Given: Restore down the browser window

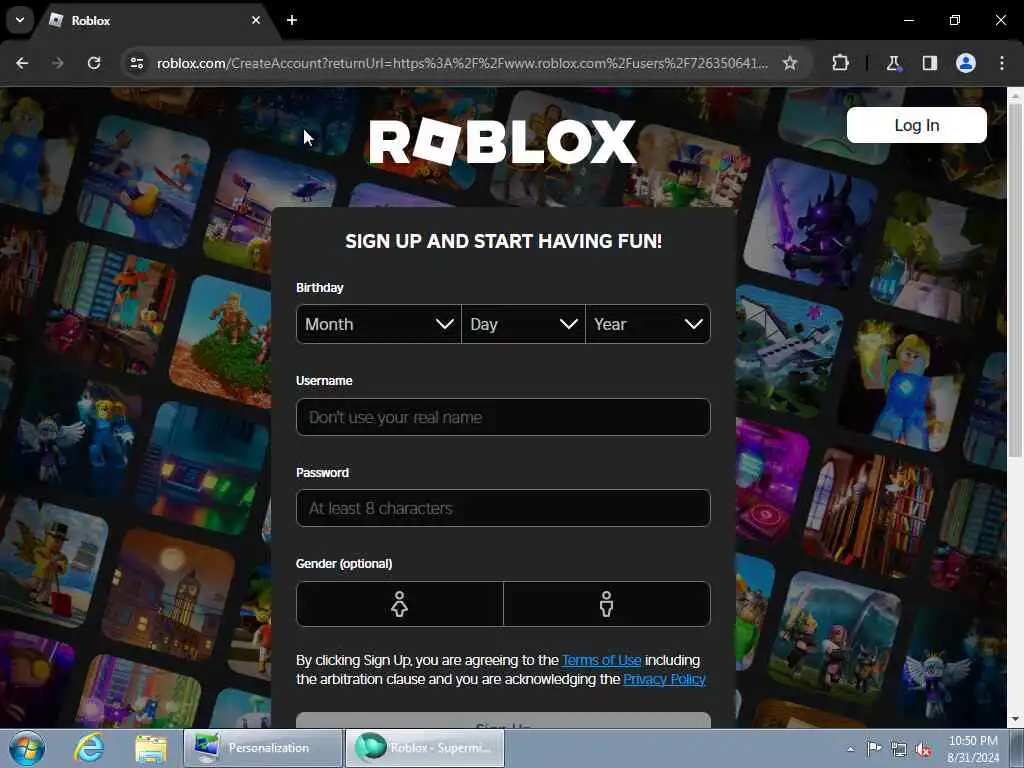Looking at the screenshot, I should (x=955, y=20).
